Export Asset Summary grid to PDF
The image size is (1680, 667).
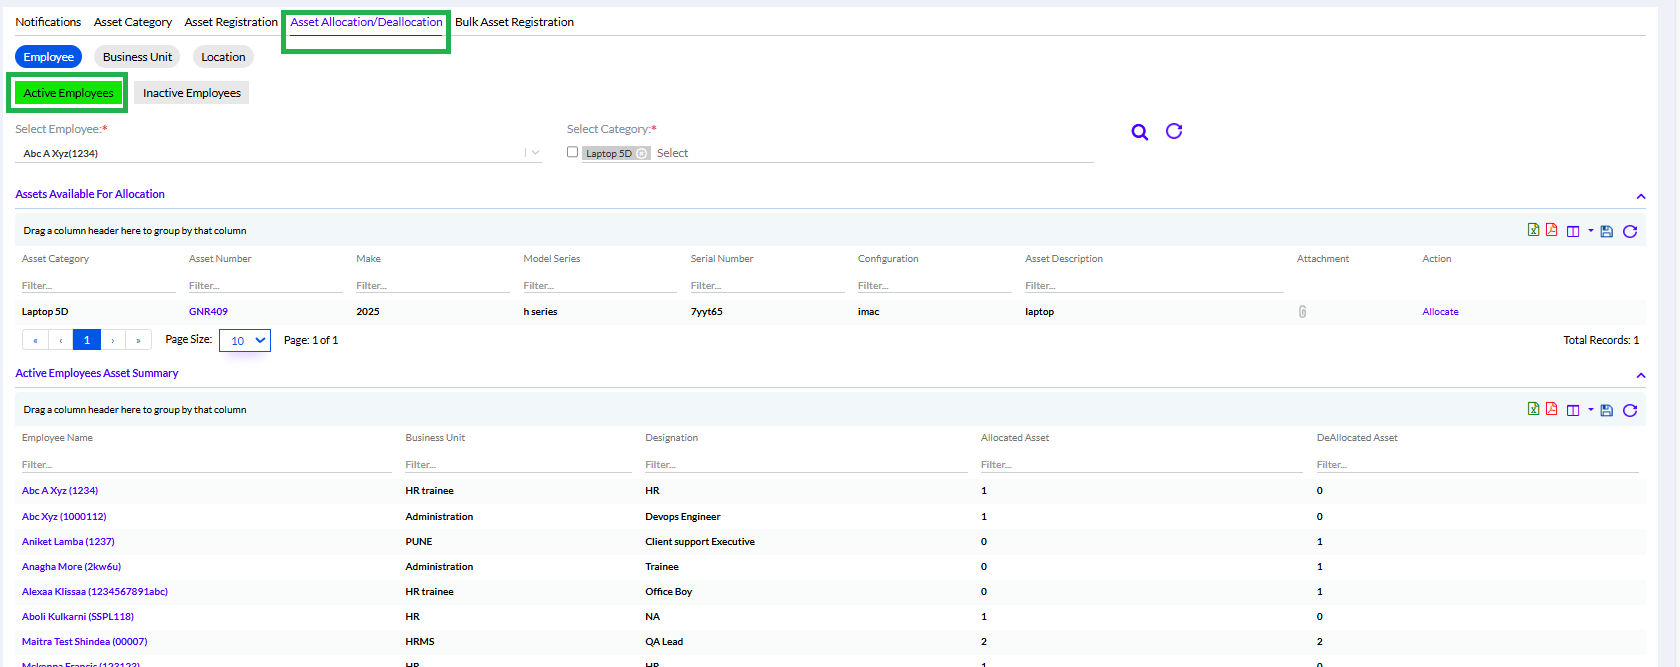[1552, 409]
